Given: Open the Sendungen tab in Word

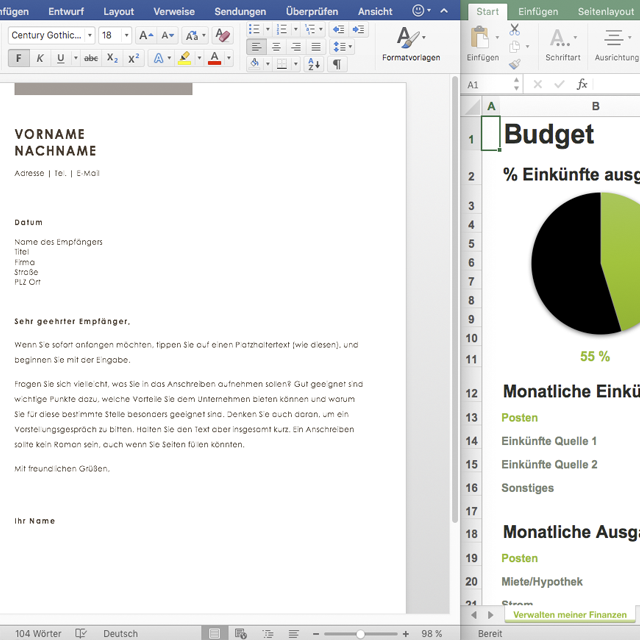Looking at the screenshot, I should click(x=240, y=11).
